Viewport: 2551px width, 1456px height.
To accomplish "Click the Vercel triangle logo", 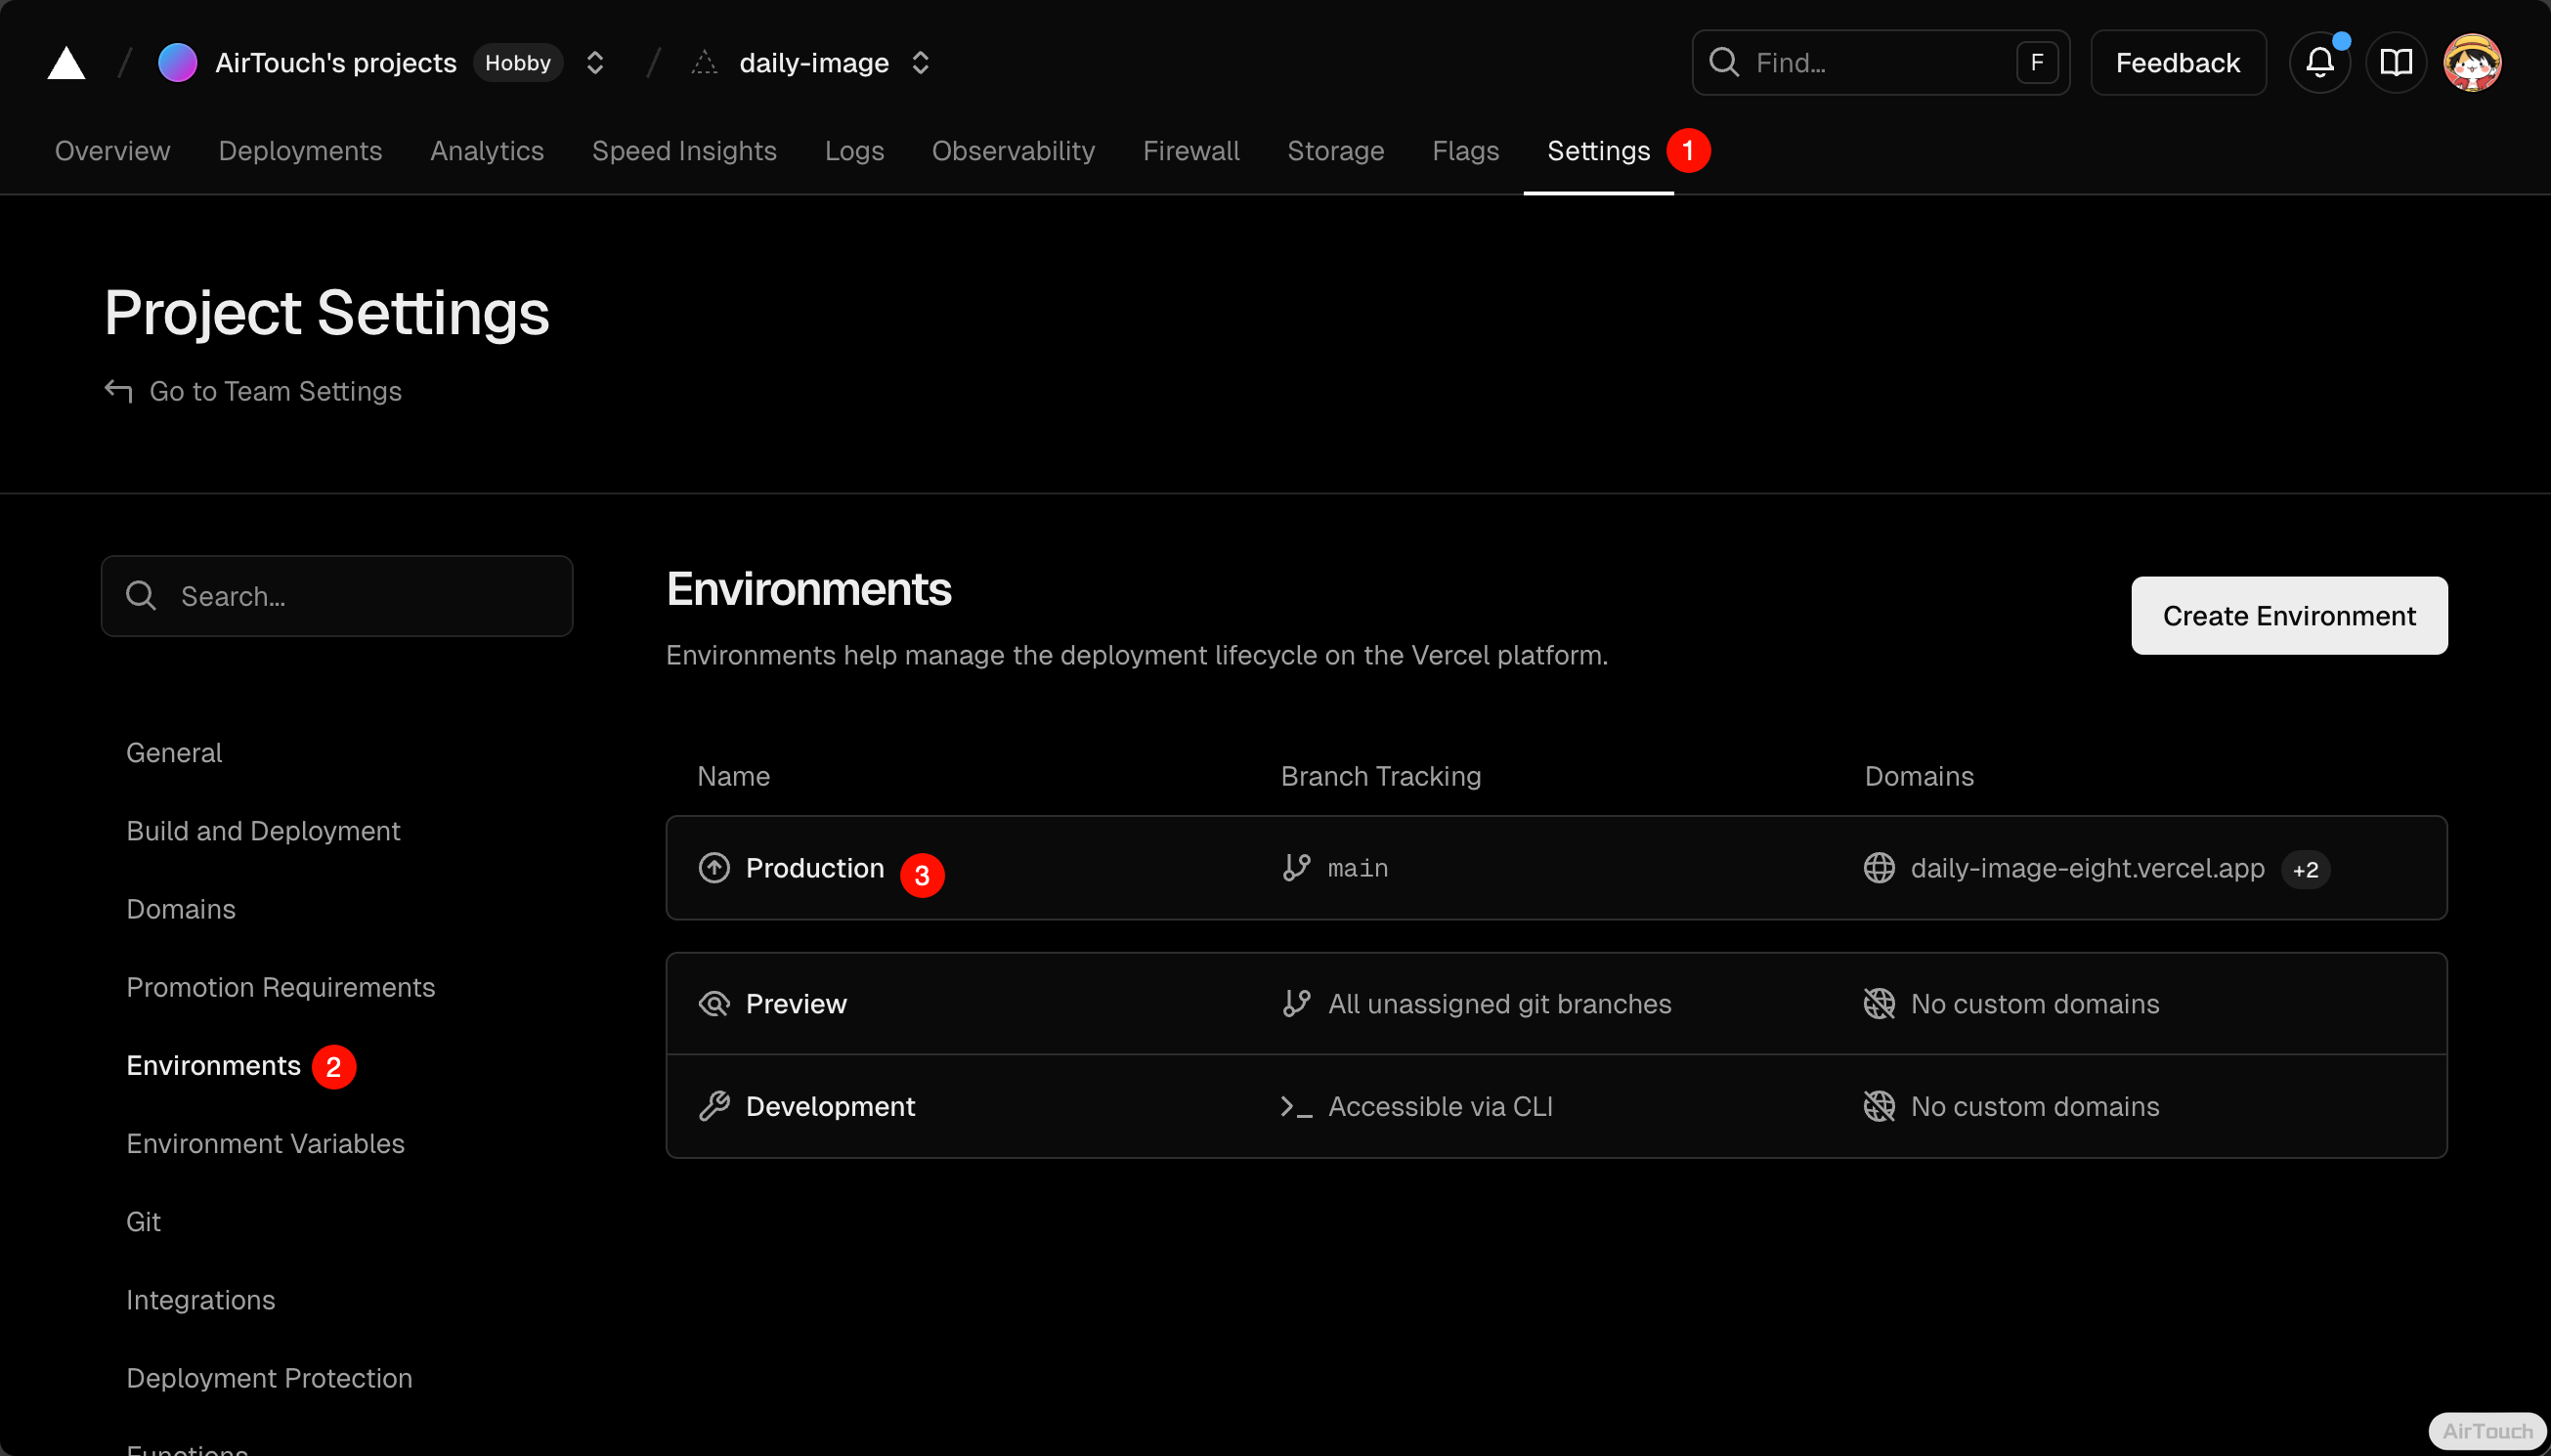I will (x=66, y=63).
